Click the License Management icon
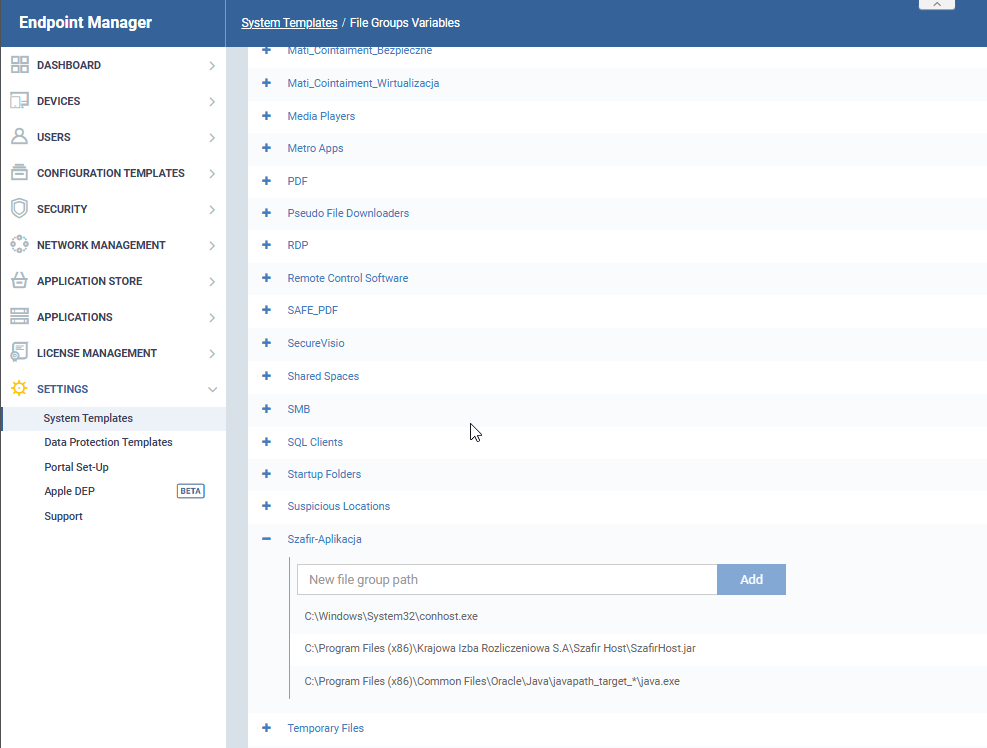 pos(19,353)
